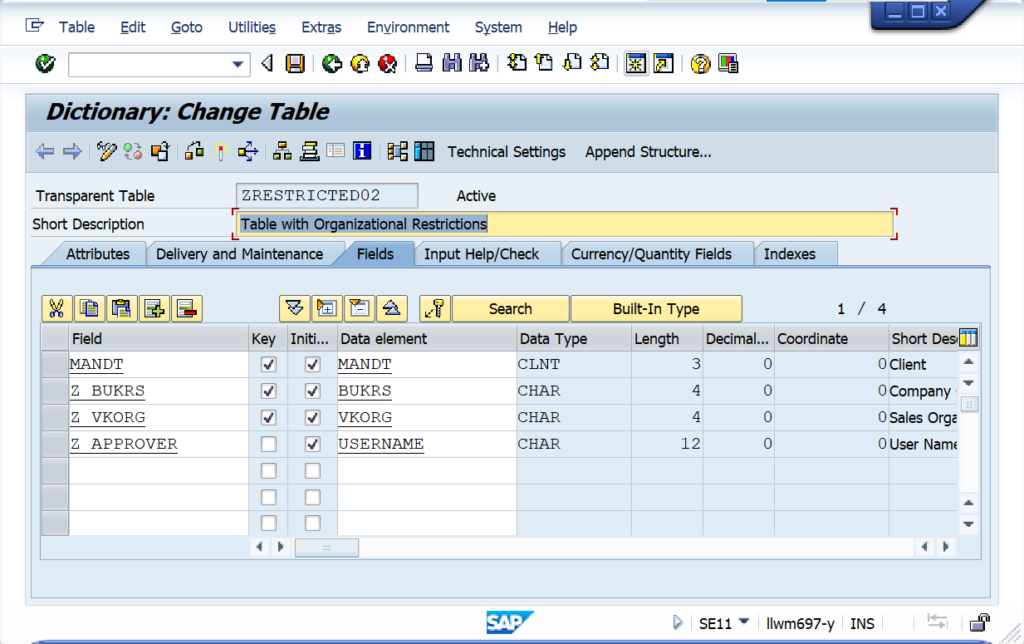Click the Technical Settings button
Viewport: 1024px width, 644px height.
(506, 151)
